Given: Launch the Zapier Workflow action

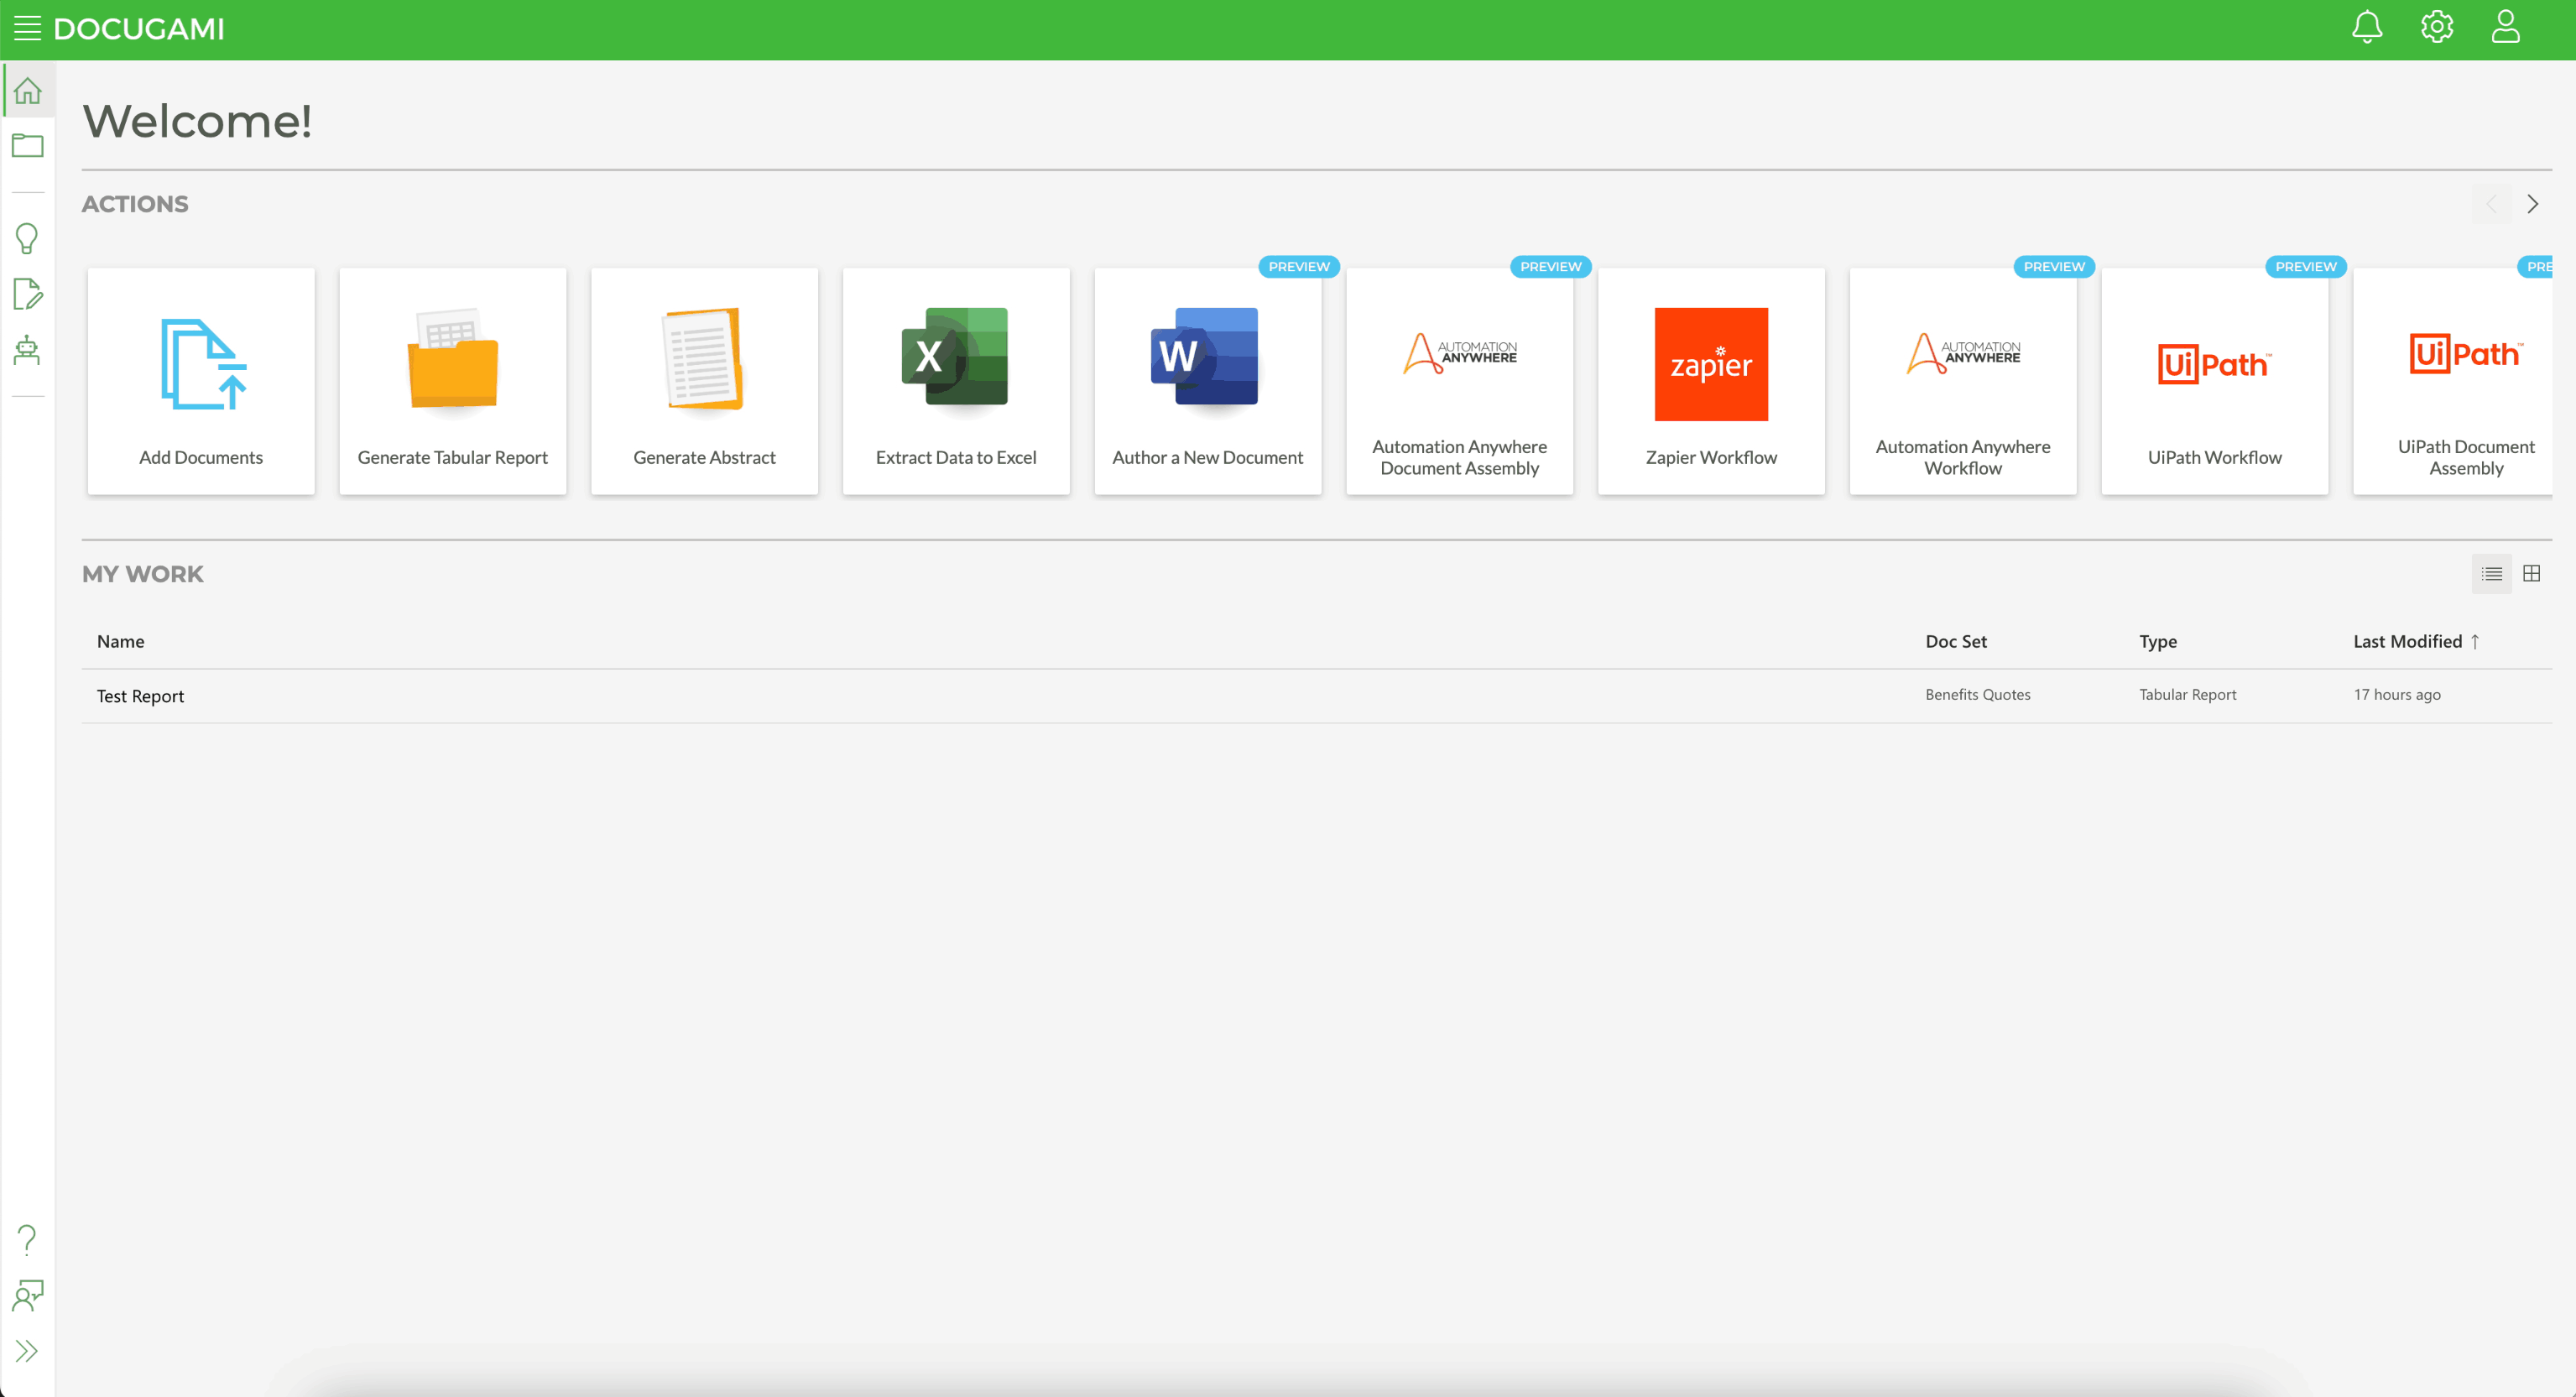Looking at the screenshot, I should pyautogui.click(x=1710, y=380).
